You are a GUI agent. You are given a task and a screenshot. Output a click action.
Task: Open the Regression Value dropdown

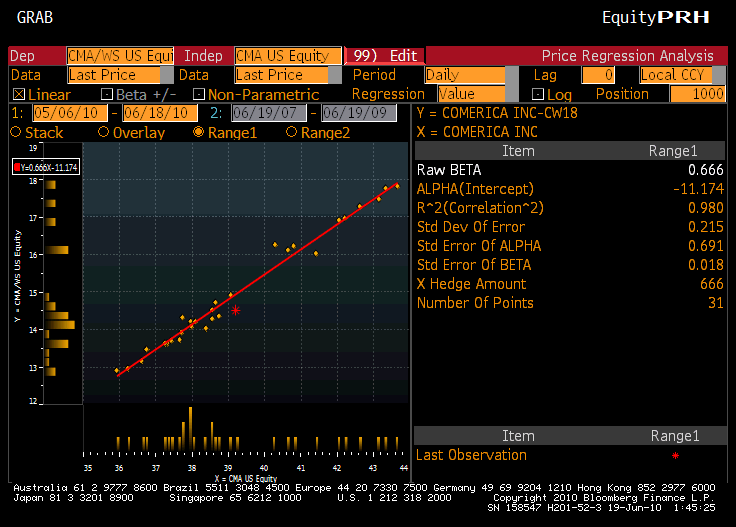pos(478,94)
